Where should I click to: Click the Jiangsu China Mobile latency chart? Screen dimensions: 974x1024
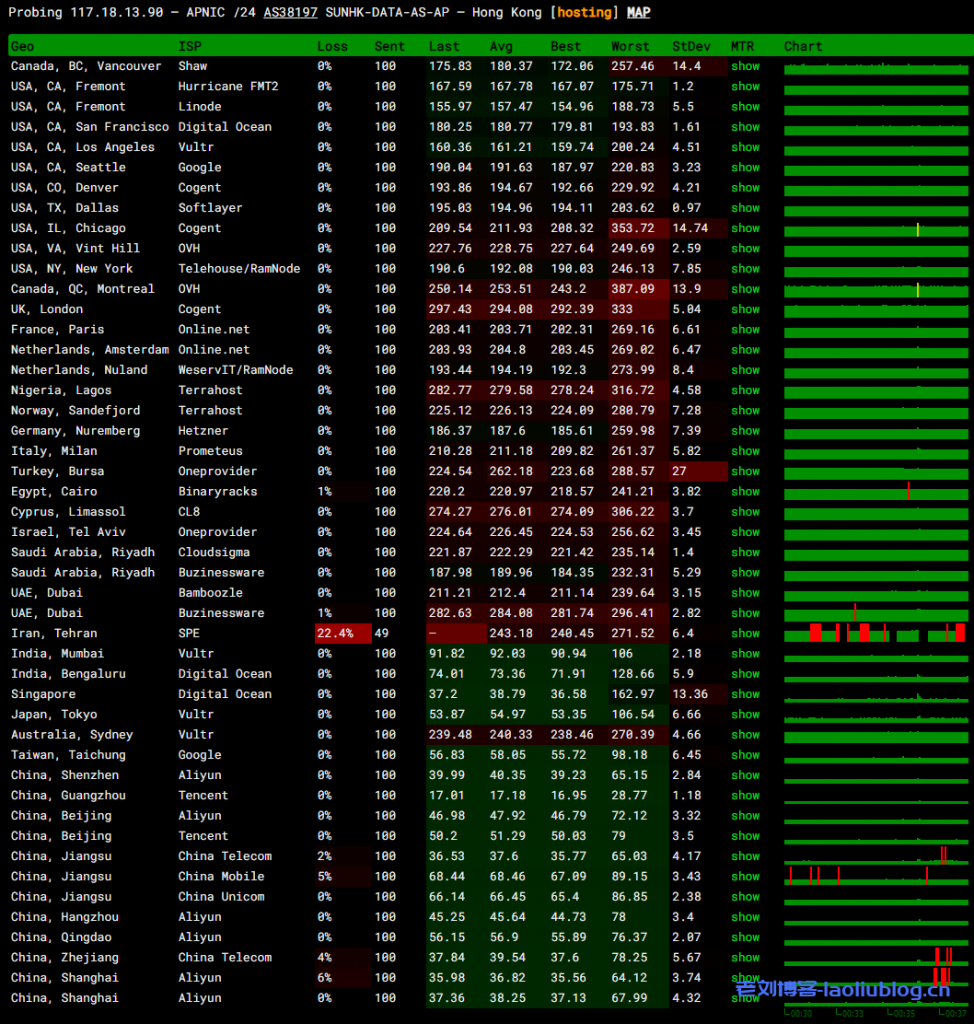[x=875, y=876]
